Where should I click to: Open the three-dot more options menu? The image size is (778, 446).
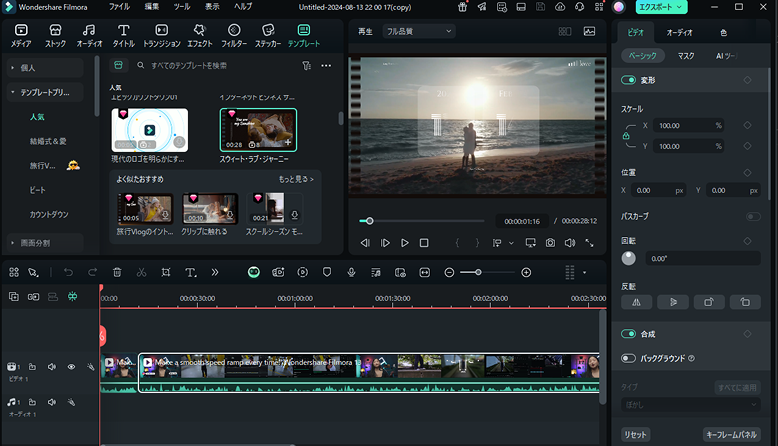pos(326,65)
